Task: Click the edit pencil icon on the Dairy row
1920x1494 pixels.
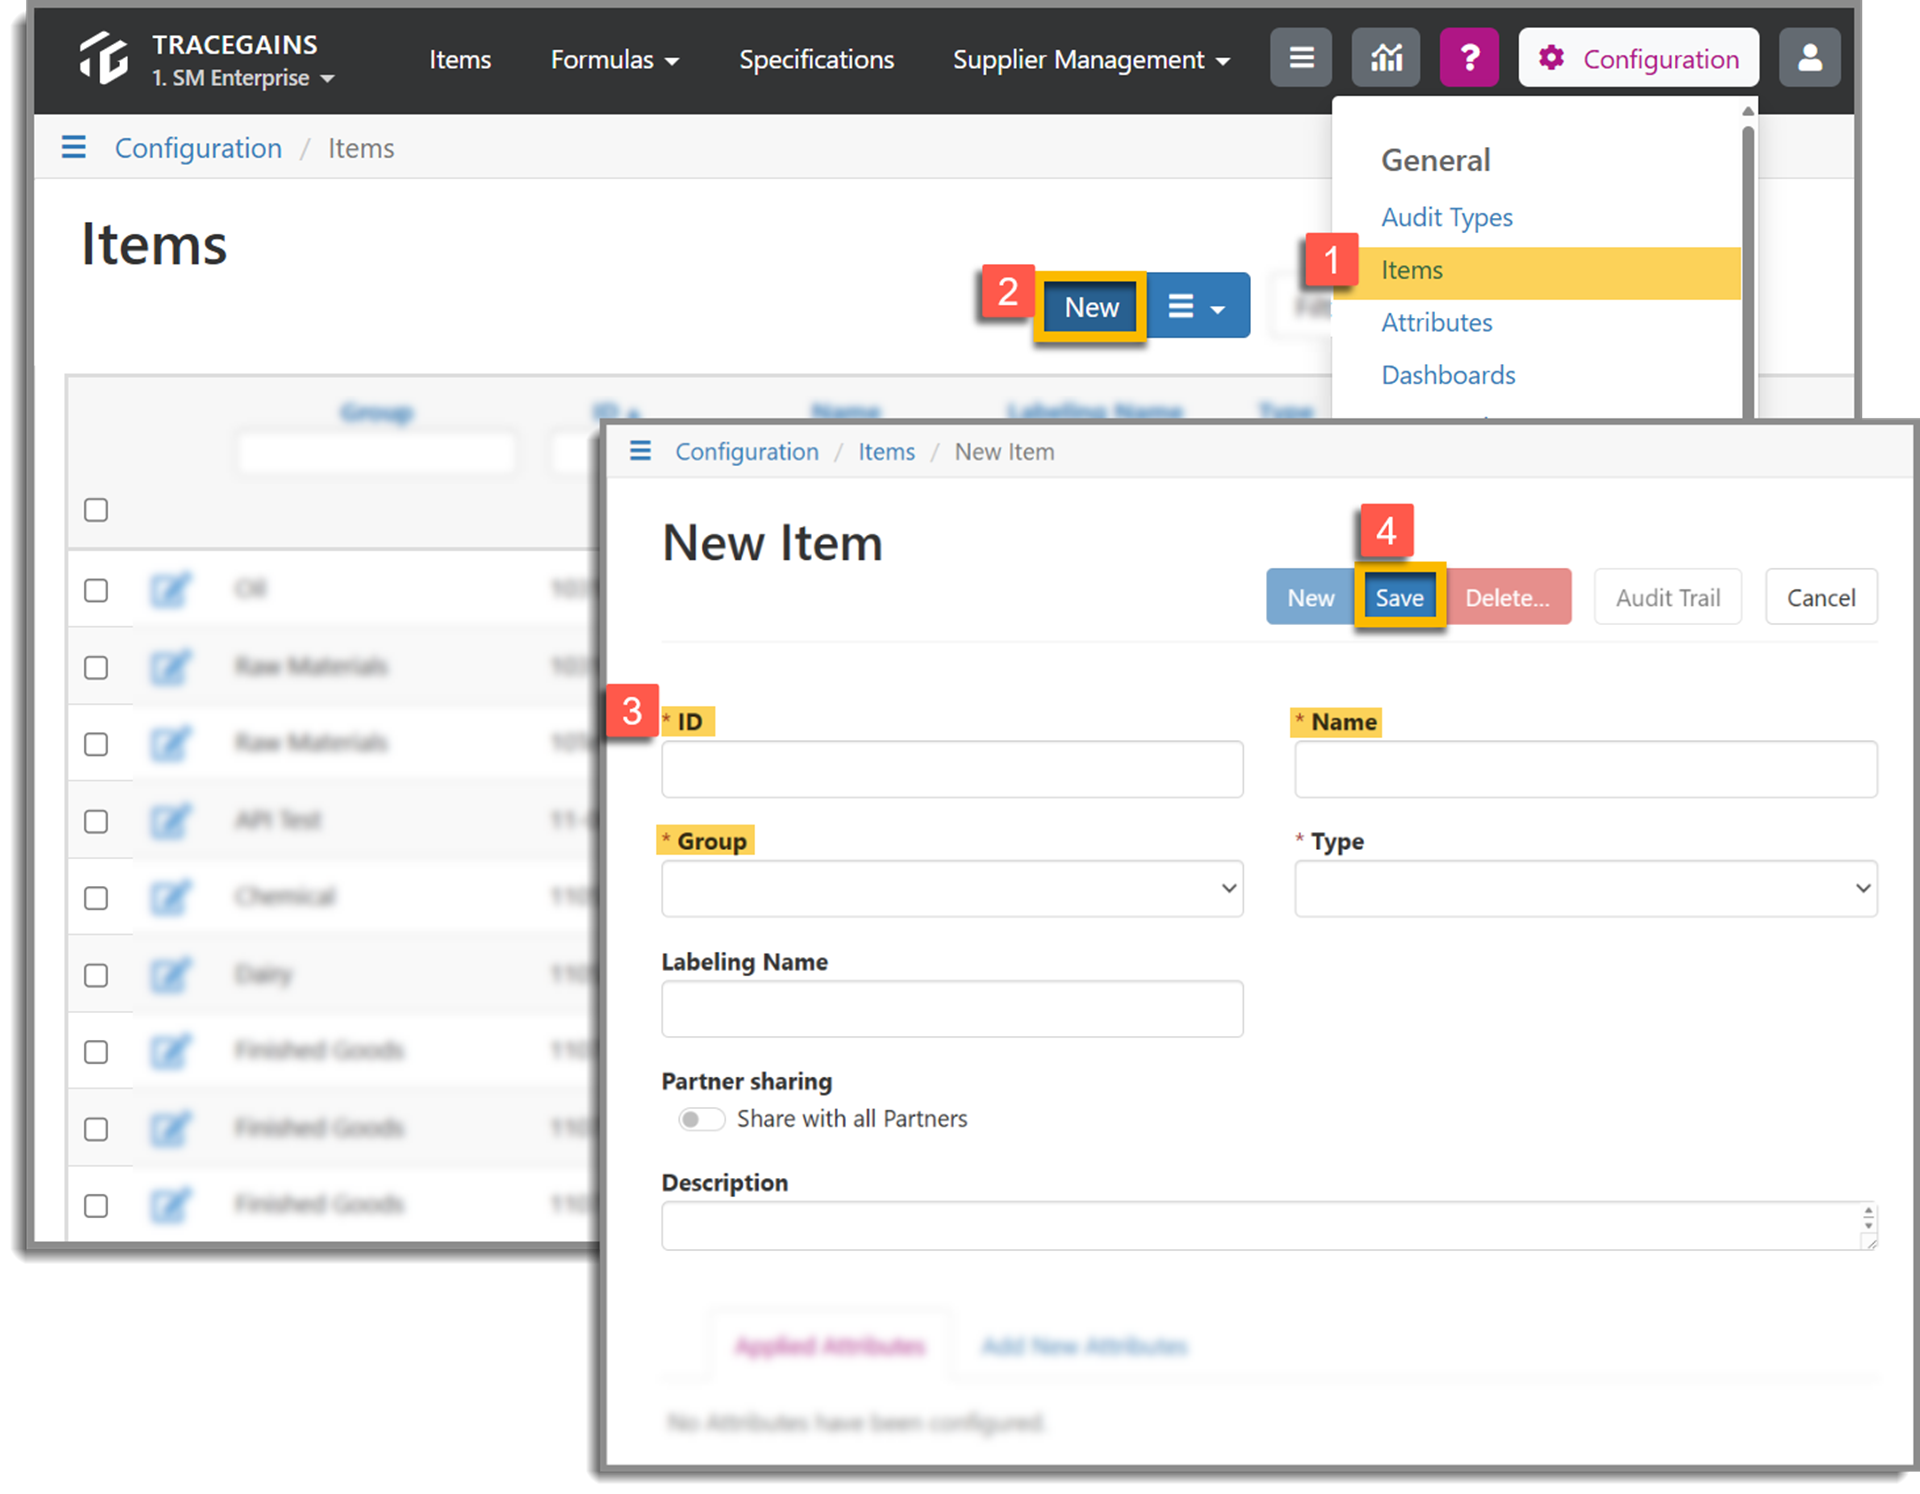Action: 171,974
